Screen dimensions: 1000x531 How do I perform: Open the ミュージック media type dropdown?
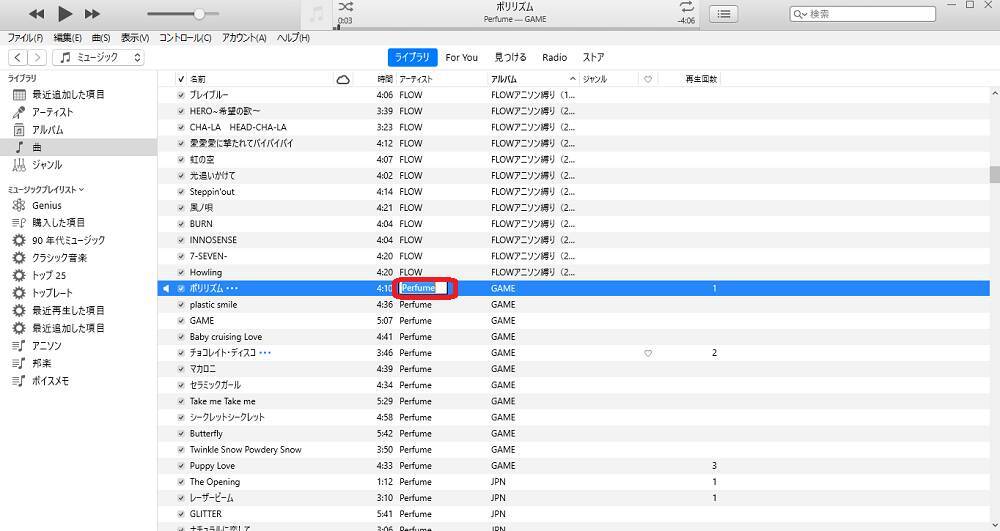100,58
